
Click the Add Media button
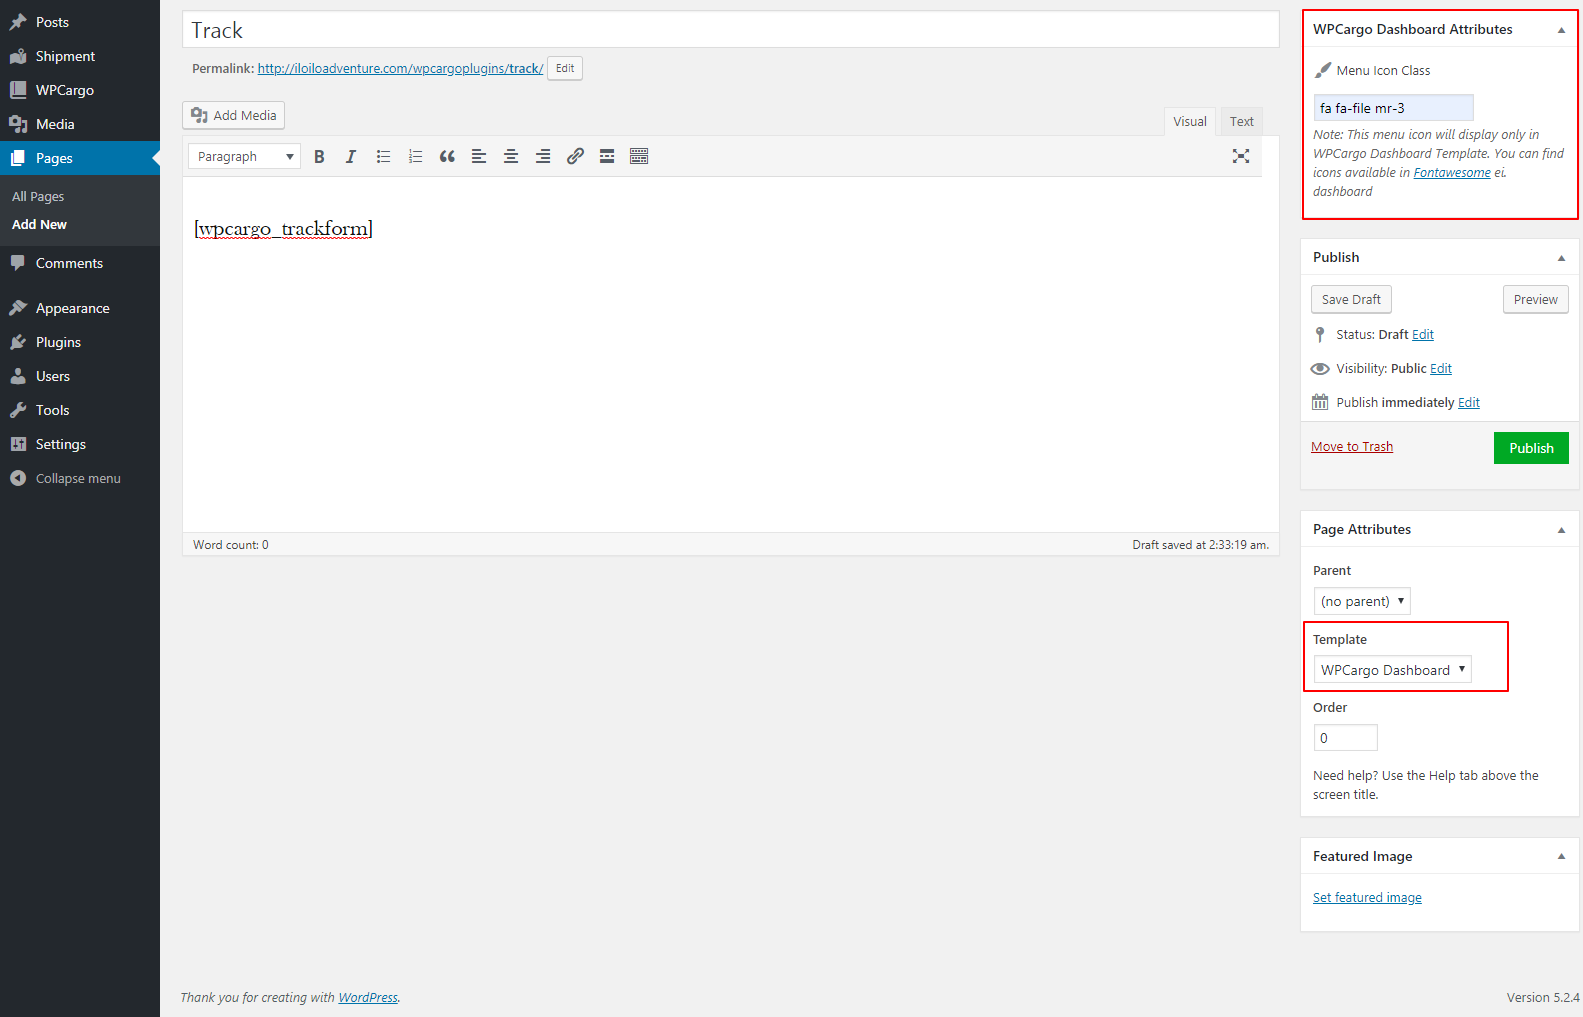coord(233,115)
